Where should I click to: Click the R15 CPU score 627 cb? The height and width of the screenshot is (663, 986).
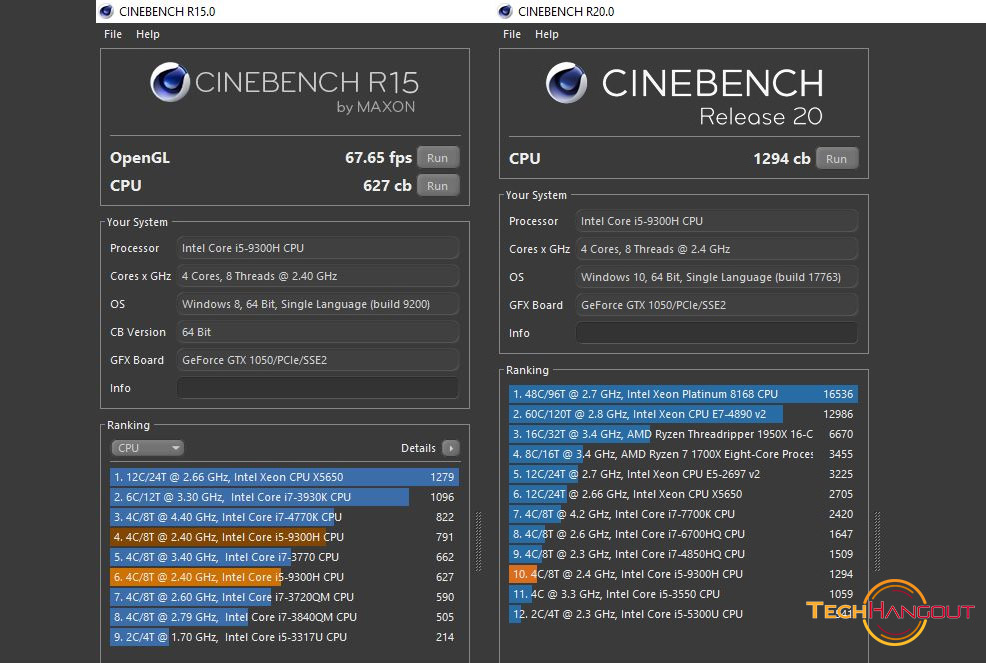pos(387,186)
